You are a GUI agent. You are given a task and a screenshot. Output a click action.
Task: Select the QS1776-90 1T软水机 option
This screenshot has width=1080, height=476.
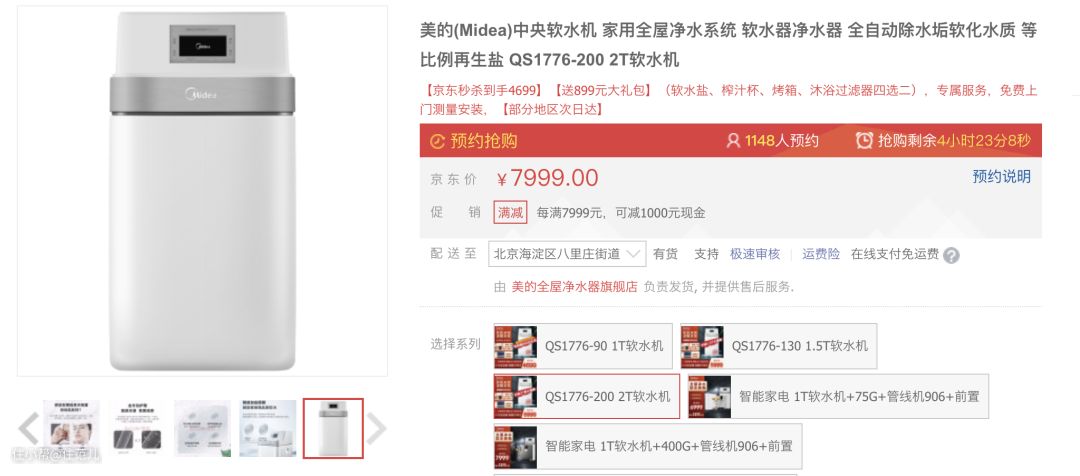coord(583,346)
